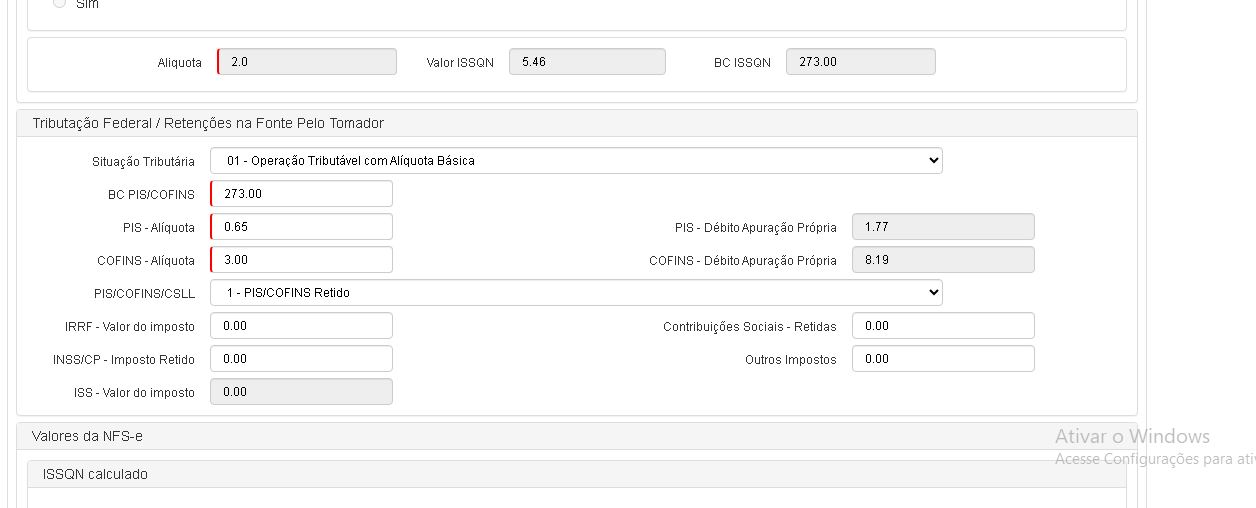Click the Valor ISSQN field
This screenshot has height=508, width=1256.
coord(587,62)
